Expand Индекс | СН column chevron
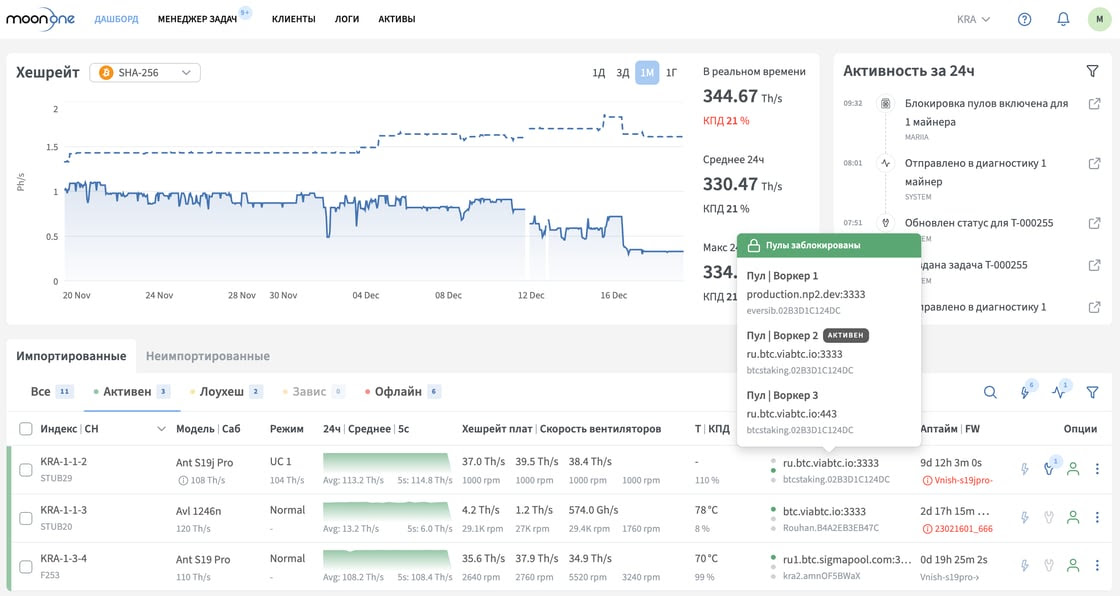 coord(161,429)
